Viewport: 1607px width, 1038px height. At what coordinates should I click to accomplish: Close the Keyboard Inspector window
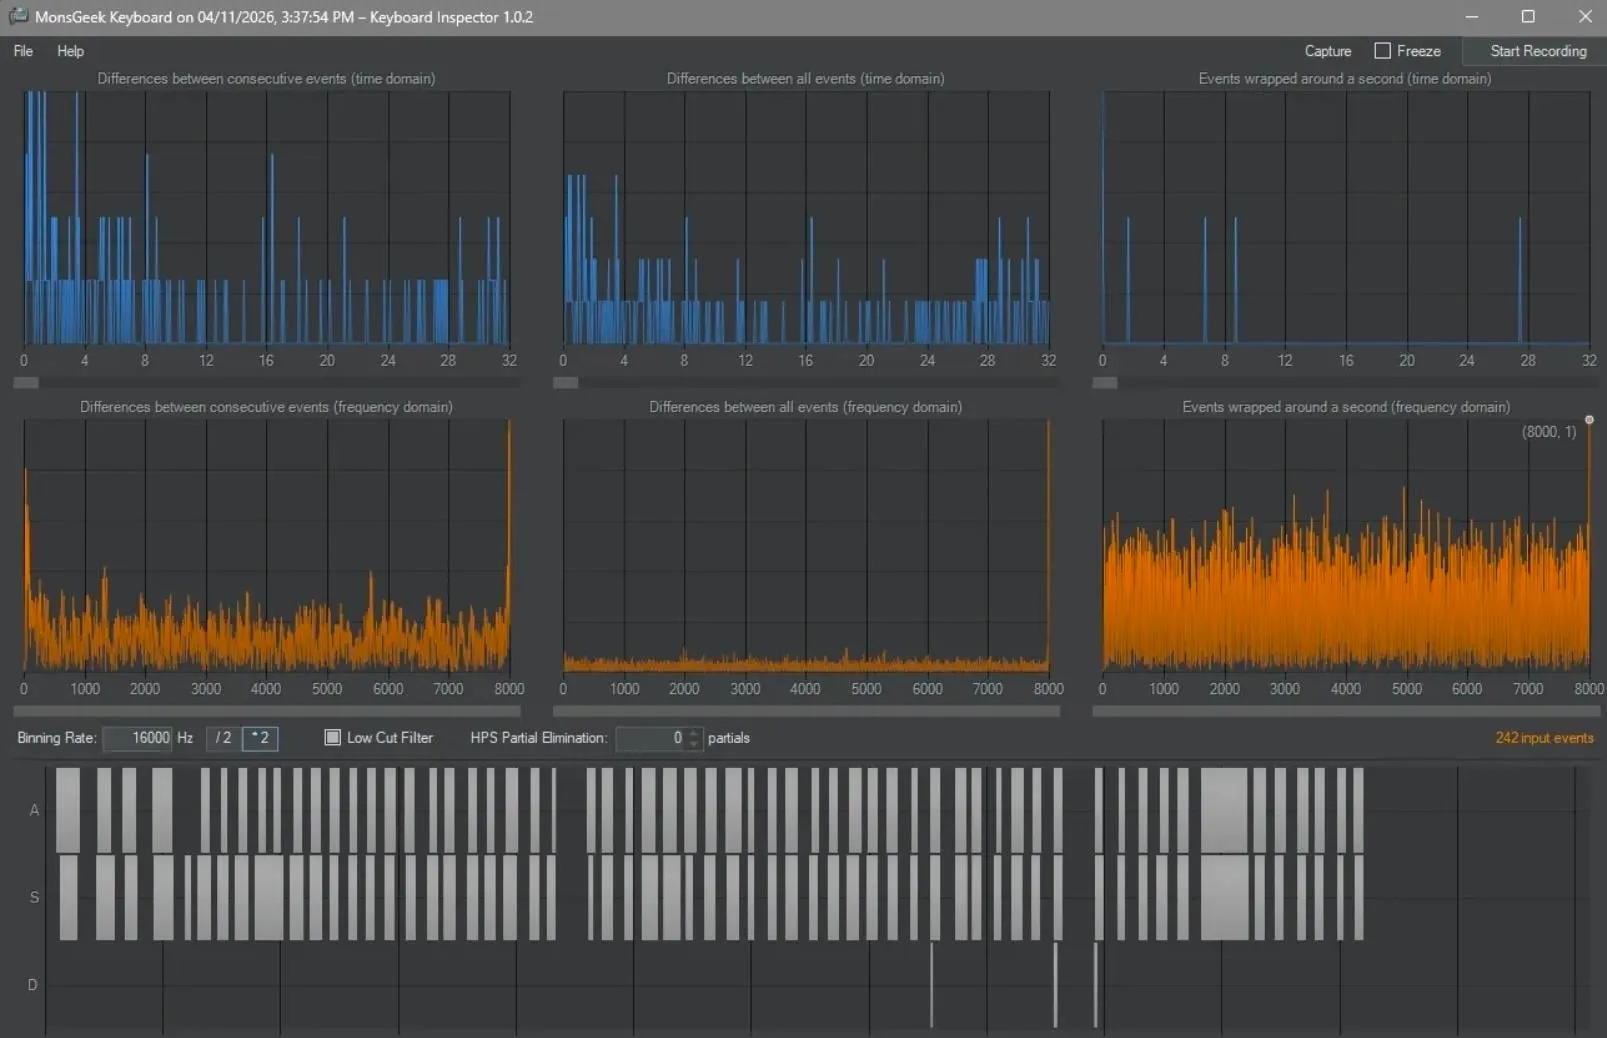pyautogui.click(x=1585, y=16)
